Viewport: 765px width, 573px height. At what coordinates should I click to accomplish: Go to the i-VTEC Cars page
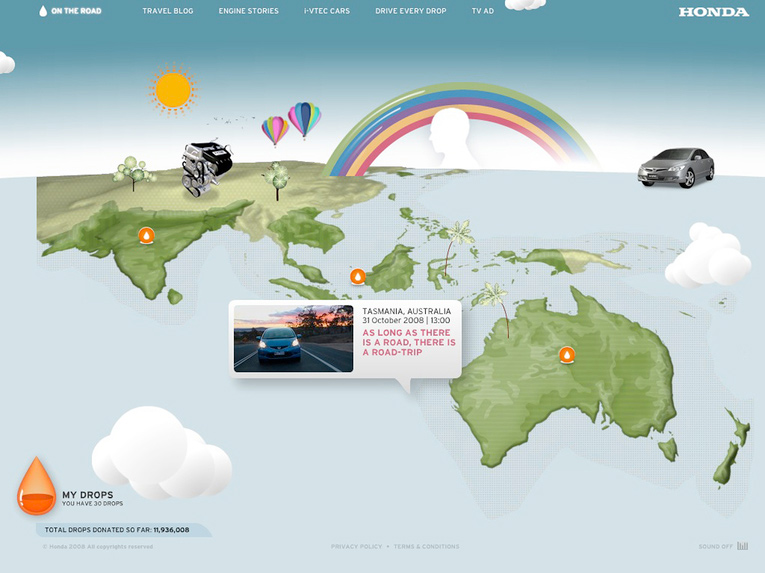(x=327, y=11)
